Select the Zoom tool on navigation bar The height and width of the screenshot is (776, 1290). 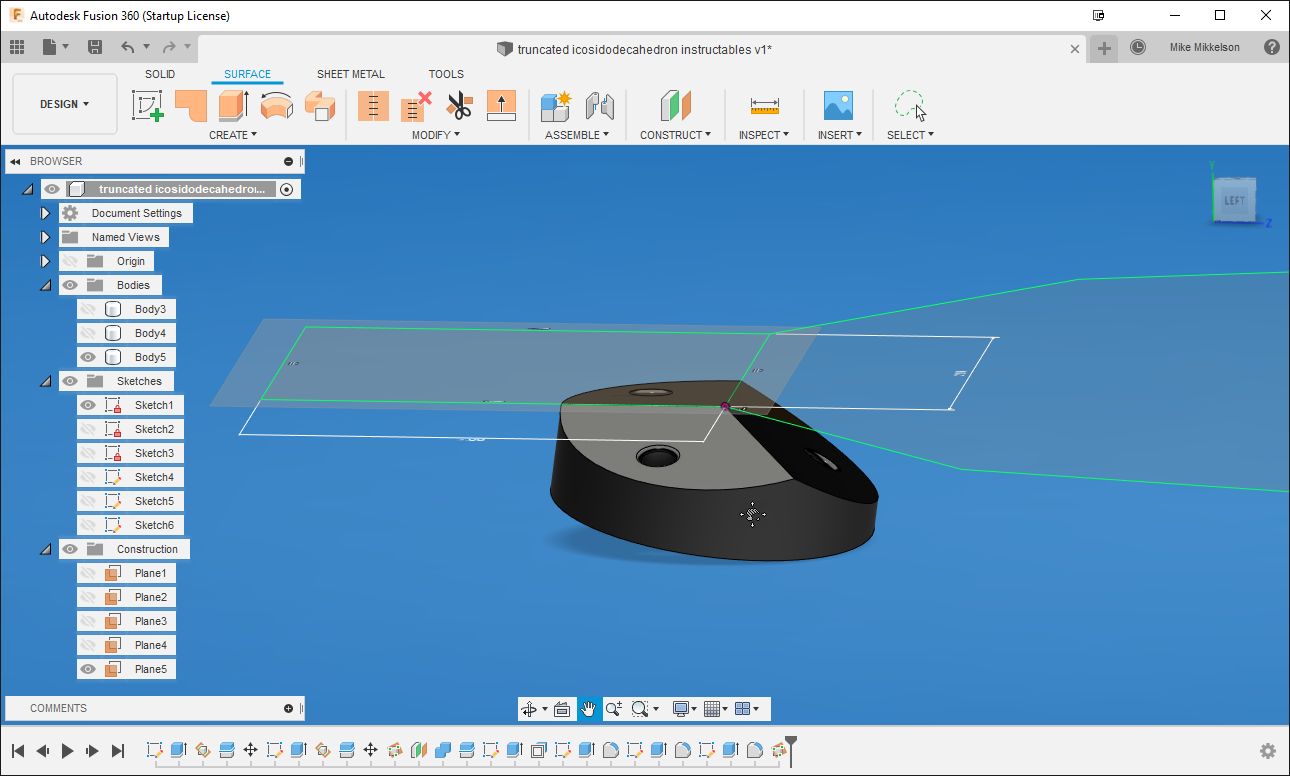pyautogui.click(x=613, y=708)
